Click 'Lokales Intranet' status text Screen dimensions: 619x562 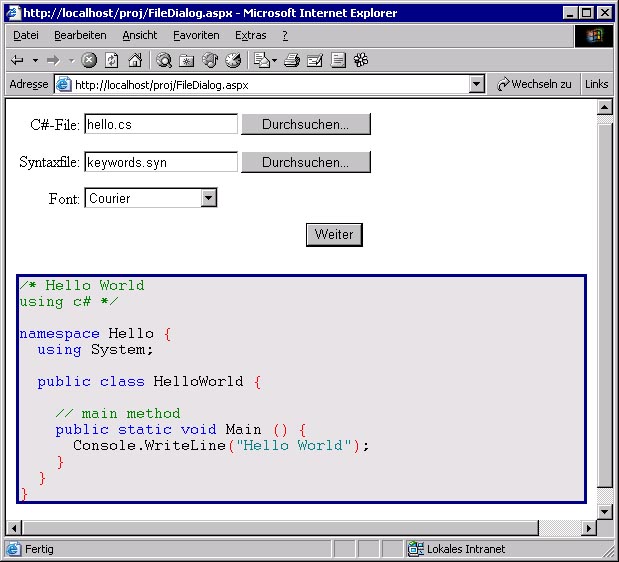[x=466, y=549]
